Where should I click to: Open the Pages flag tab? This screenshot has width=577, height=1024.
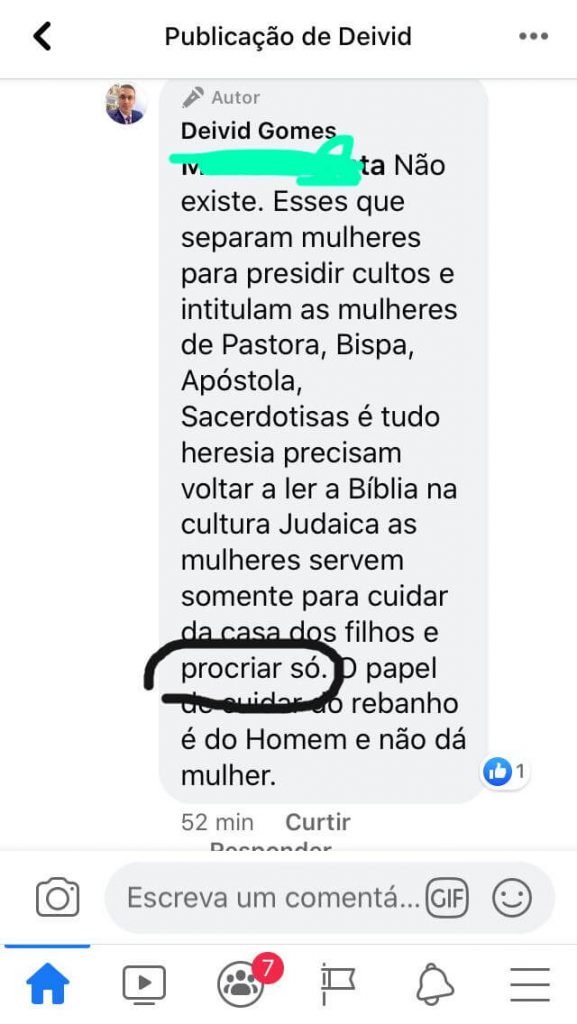[x=337, y=984]
